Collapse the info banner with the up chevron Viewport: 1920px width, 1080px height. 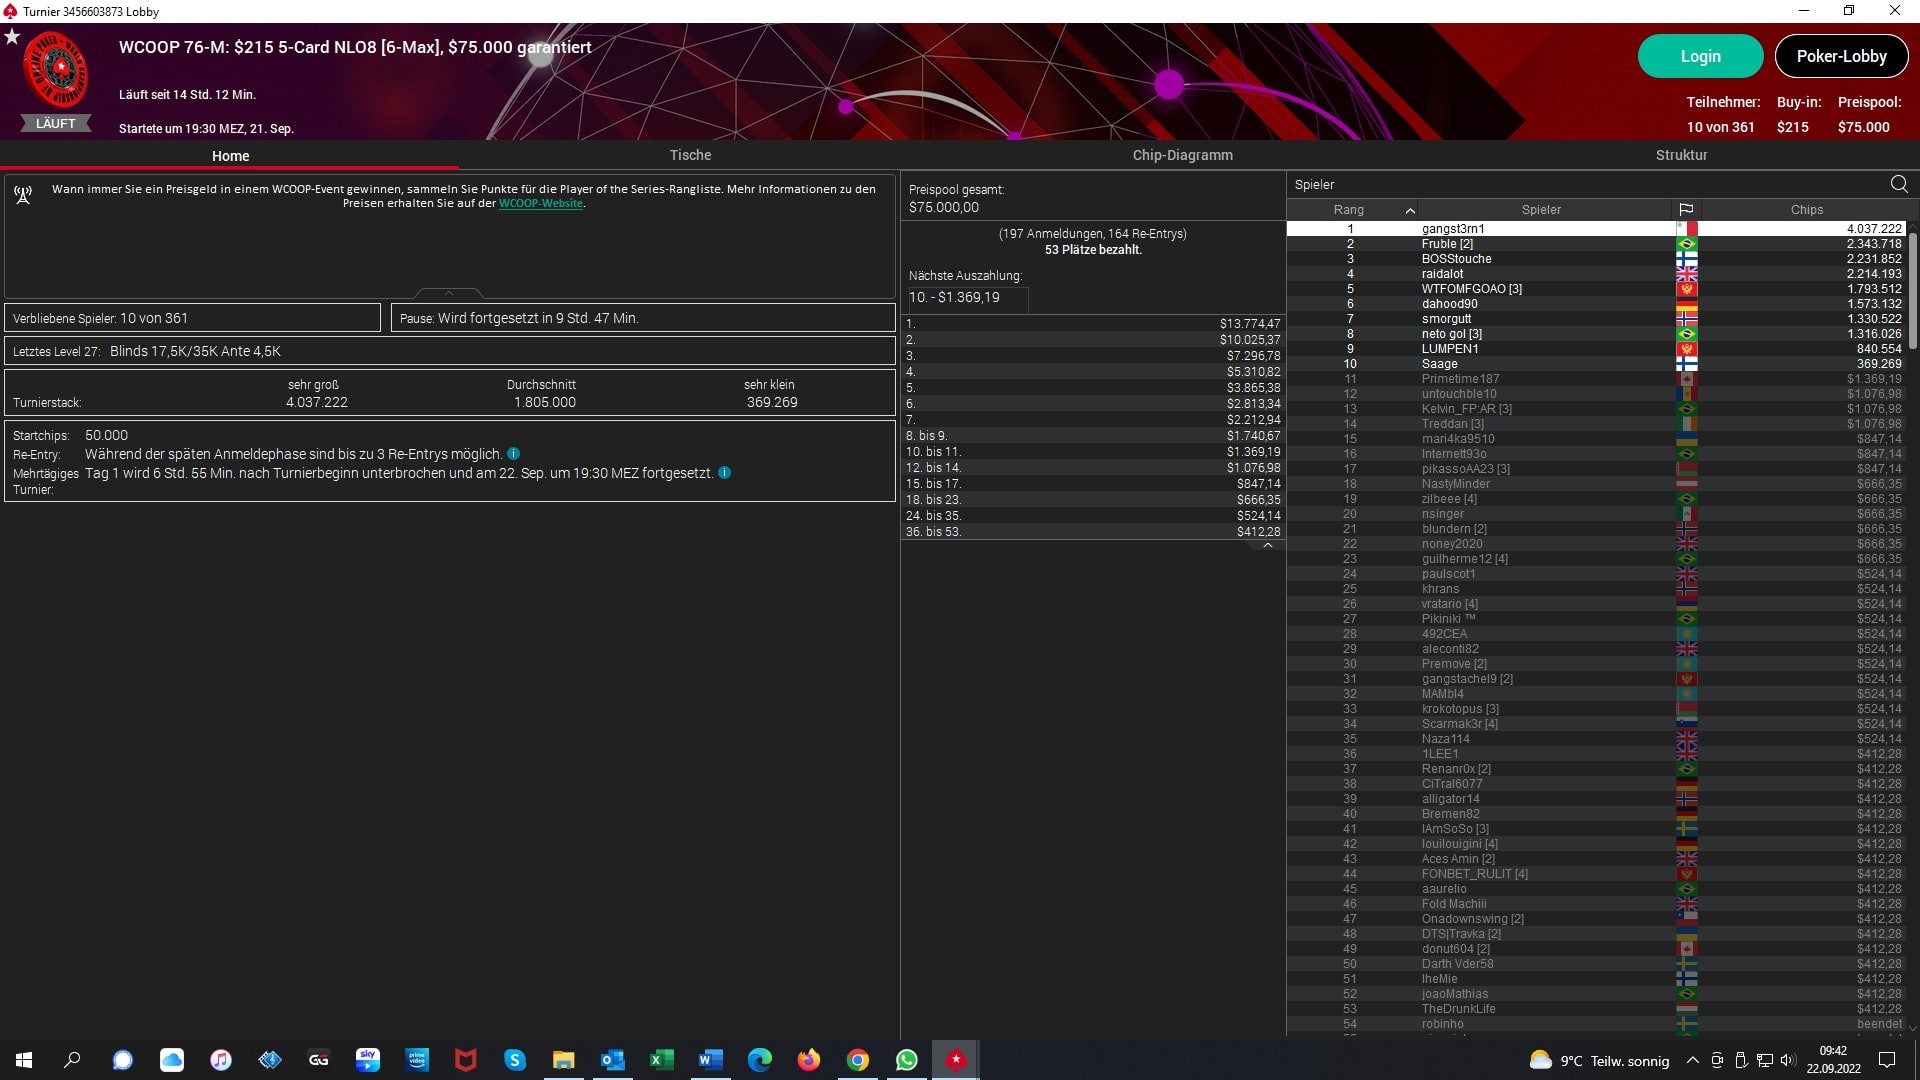[x=448, y=293]
